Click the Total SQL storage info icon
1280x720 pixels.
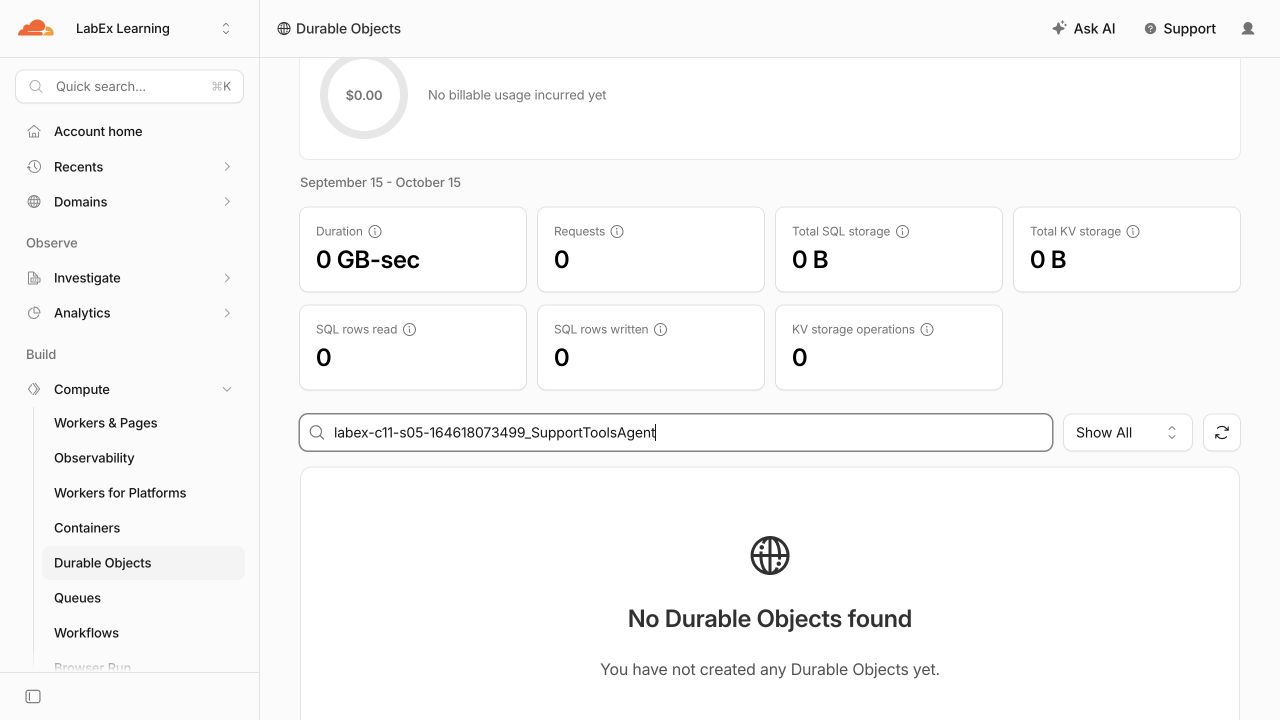coord(902,231)
